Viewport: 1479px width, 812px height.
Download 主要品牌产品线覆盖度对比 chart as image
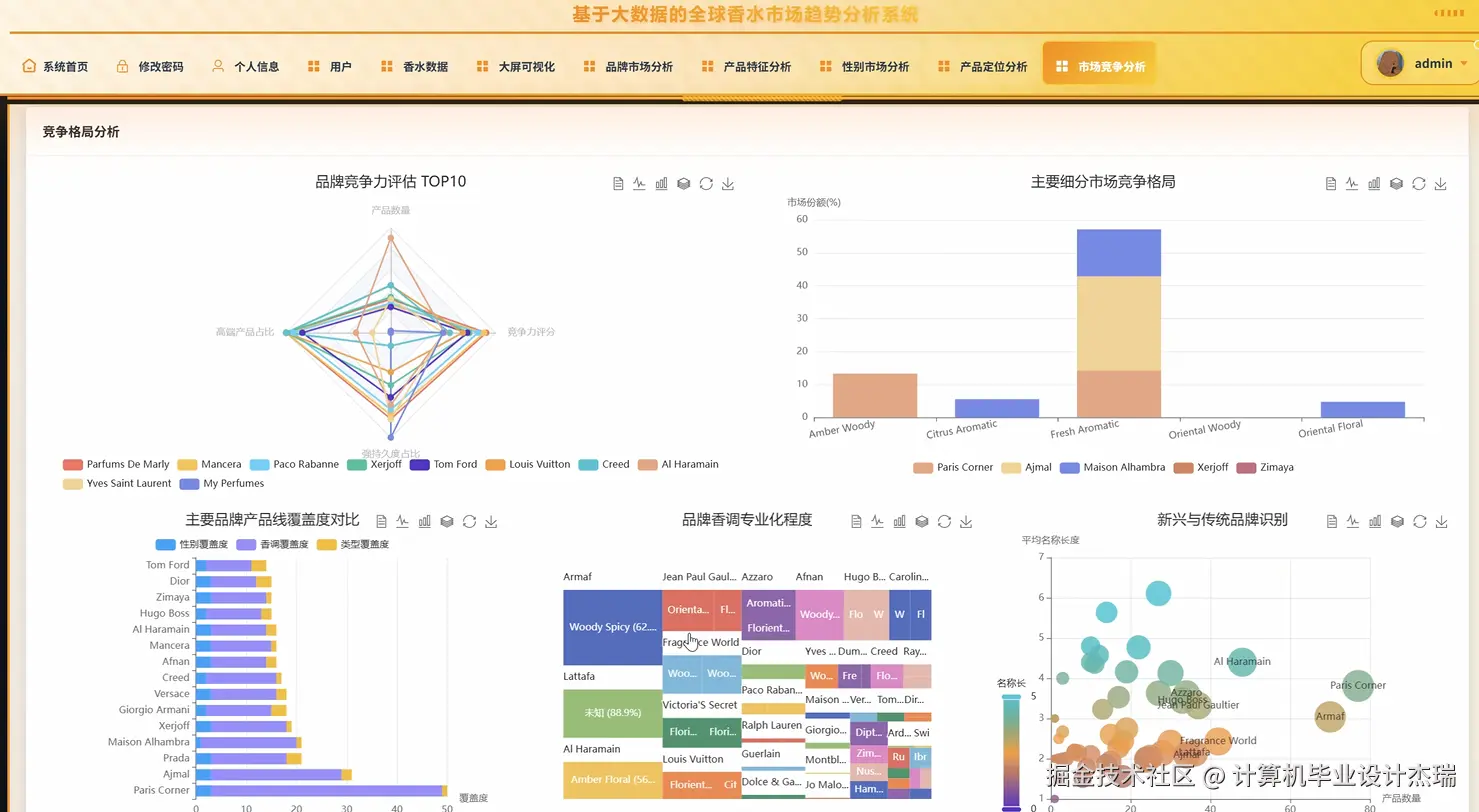click(x=490, y=520)
